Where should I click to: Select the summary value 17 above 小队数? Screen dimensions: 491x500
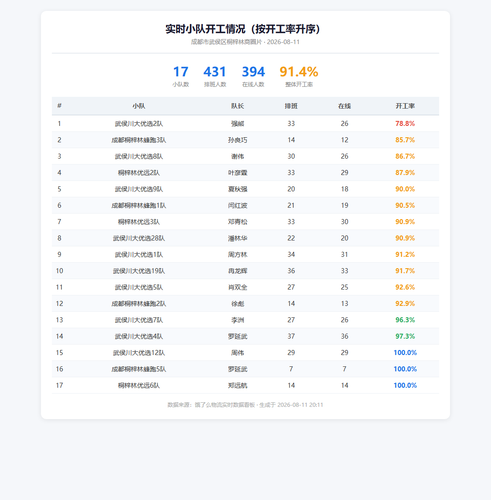point(181,72)
